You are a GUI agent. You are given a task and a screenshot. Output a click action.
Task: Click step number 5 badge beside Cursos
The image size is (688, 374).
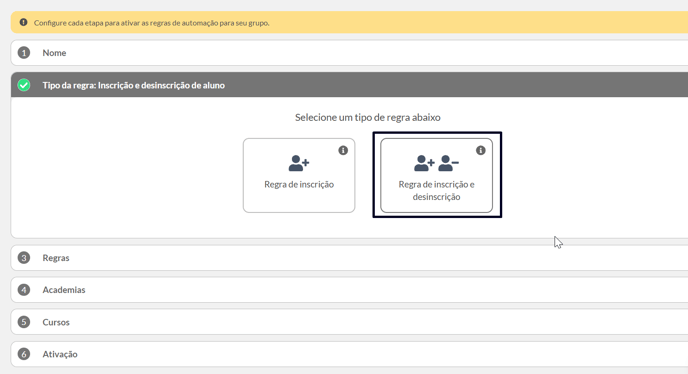24,322
